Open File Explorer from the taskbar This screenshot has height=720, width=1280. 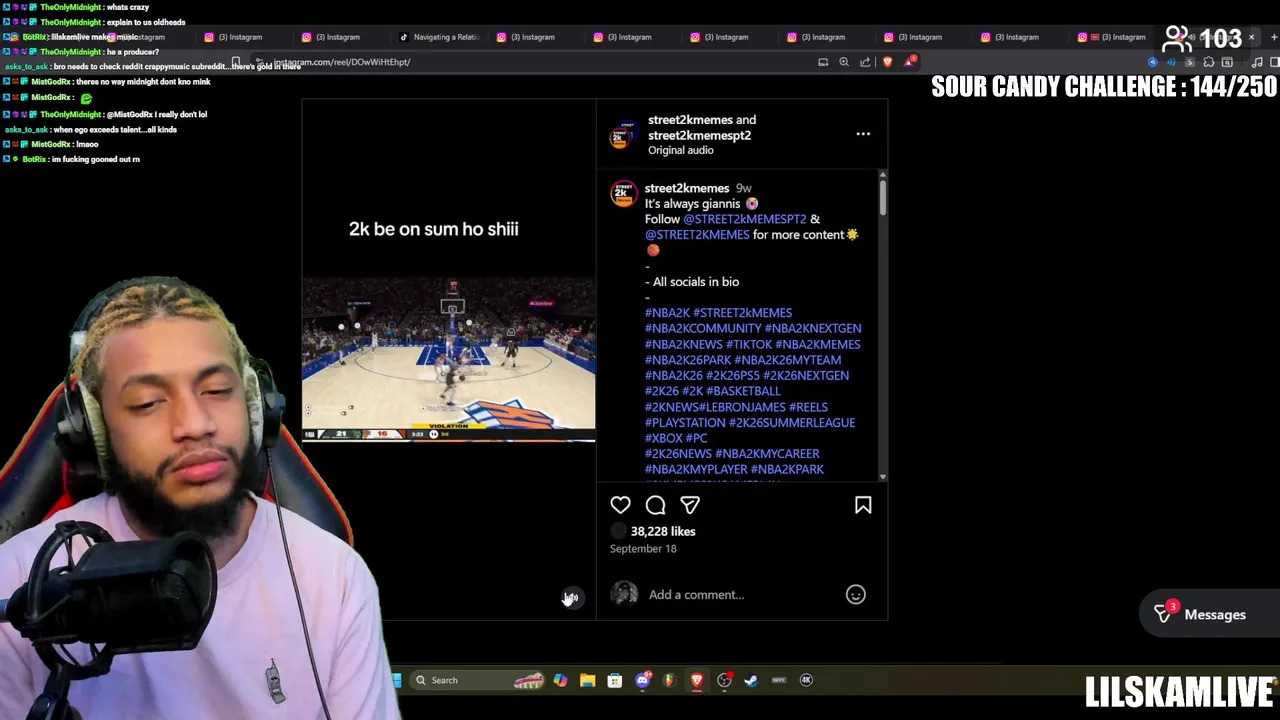[x=588, y=680]
